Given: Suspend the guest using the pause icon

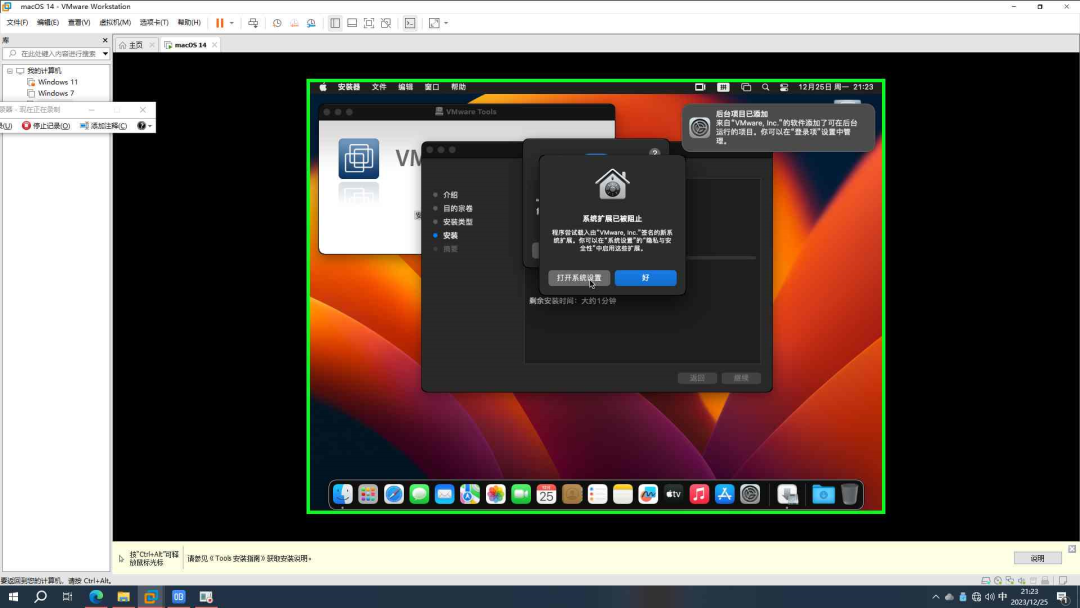Looking at the screenshot, I should 218,23.
